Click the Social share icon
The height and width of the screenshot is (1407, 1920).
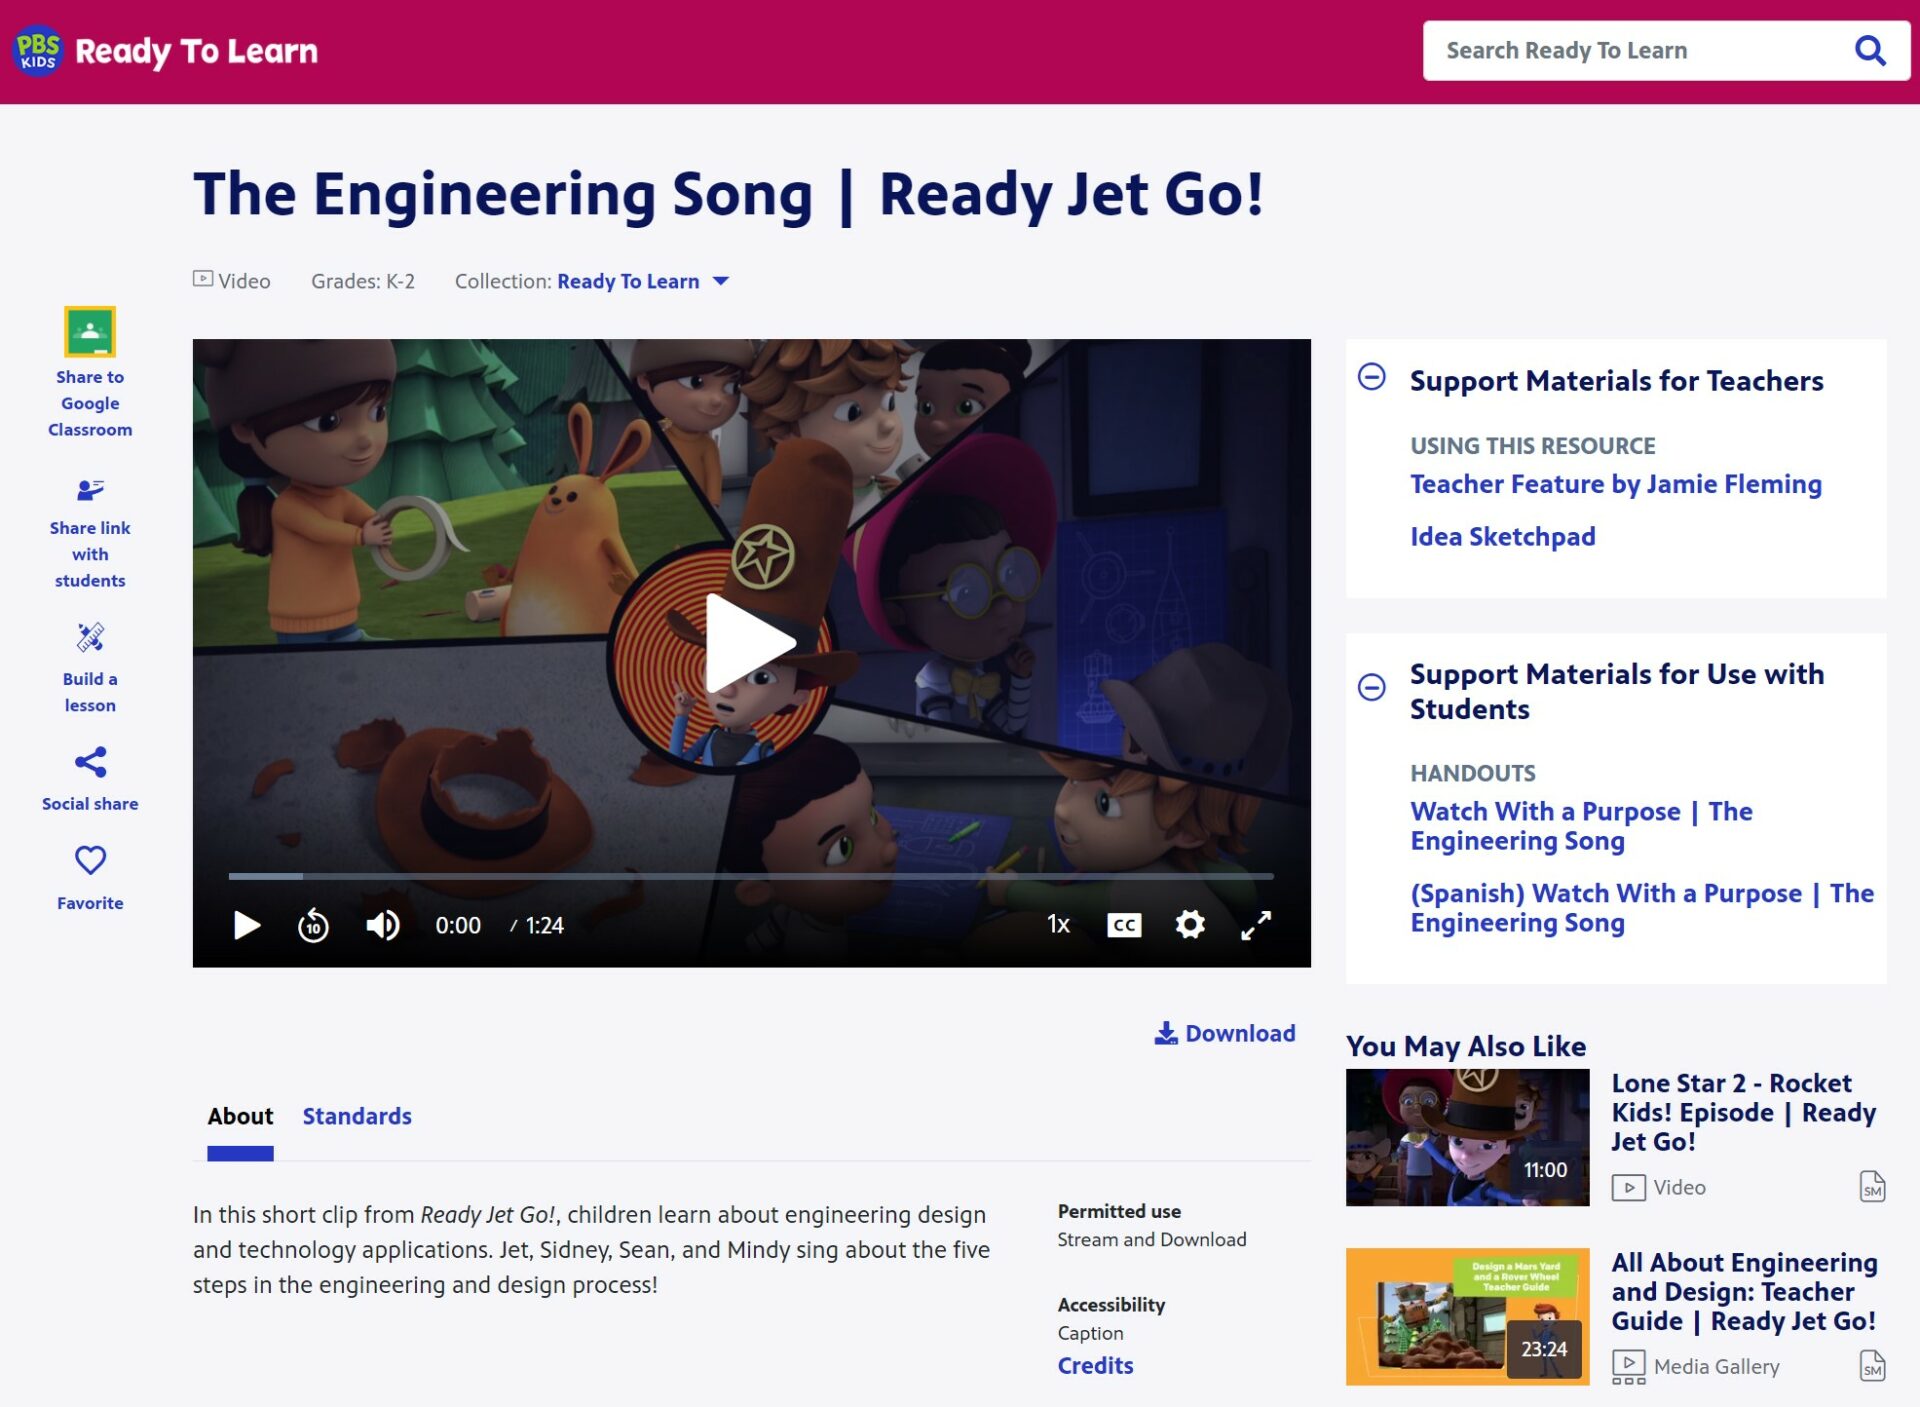pos(90,762)
